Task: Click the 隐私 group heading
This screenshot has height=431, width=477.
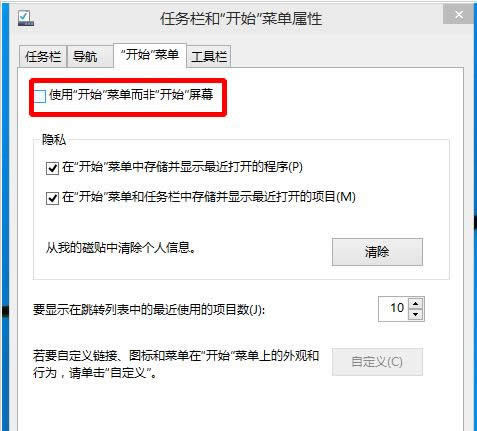Action: pyautogui.click(x=54, y=140)
